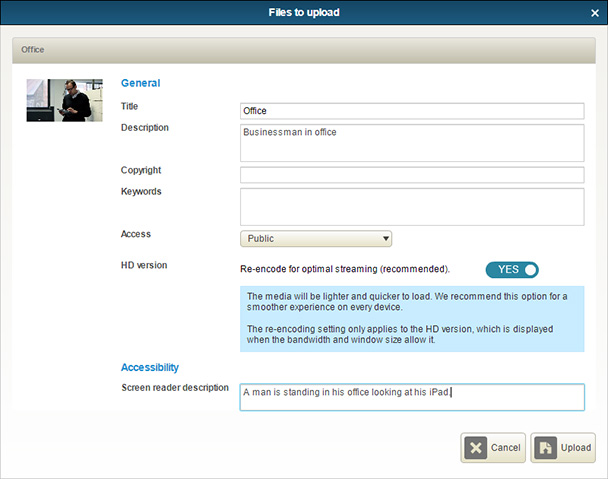Click the empty Keywords text box
The image size is (608, 479).
click(x=412, y=206)
